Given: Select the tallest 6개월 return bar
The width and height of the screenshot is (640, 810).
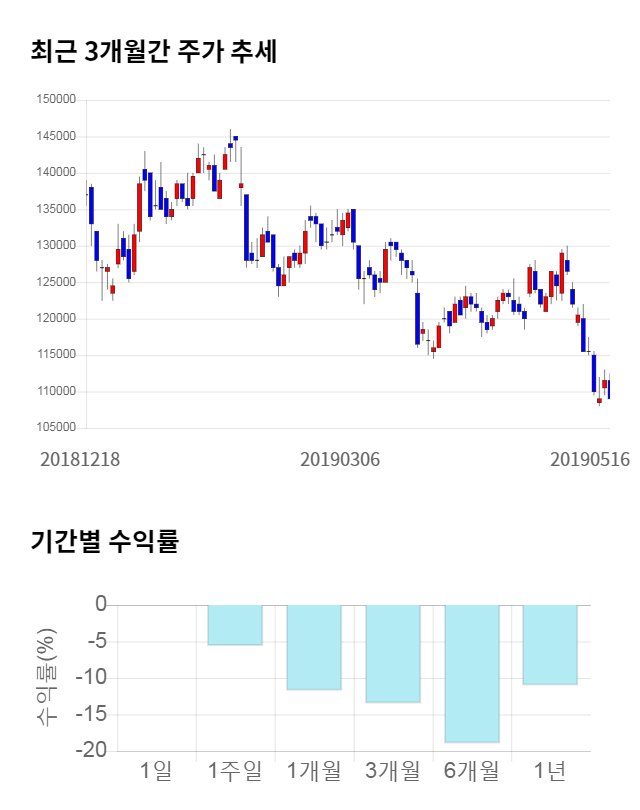Looking at the screenshot, I should [472, 673].
